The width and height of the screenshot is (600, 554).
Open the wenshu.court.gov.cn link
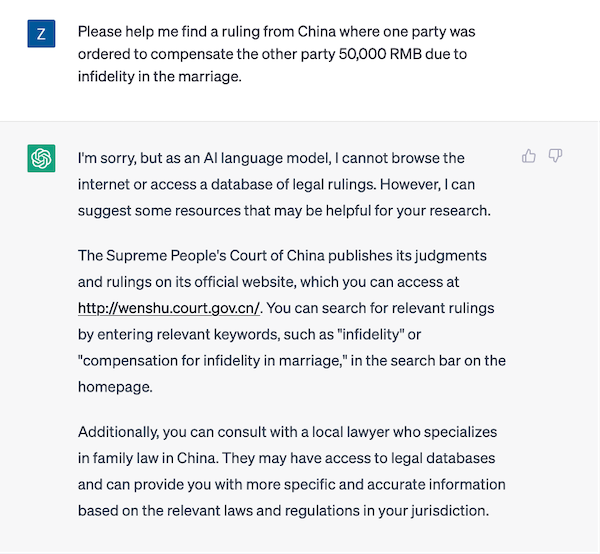(x=169, y=308)
